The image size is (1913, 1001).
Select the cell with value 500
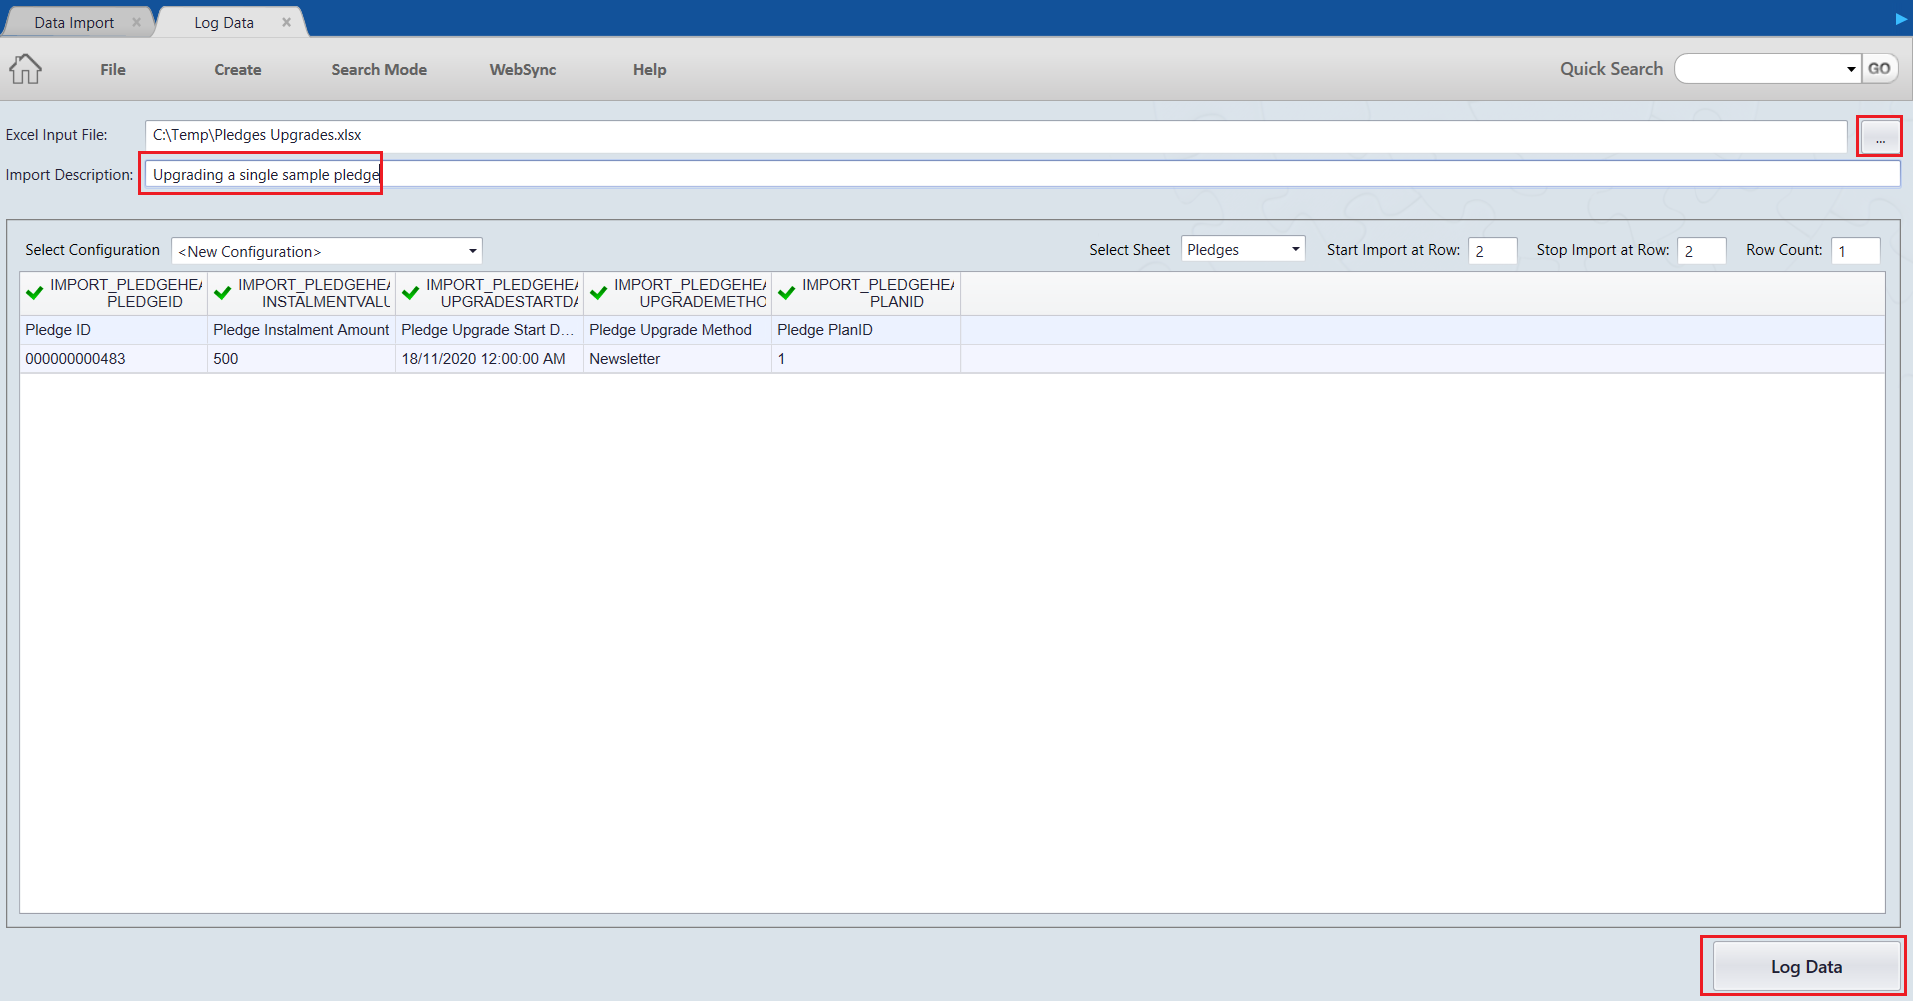(x=301, y=359)
